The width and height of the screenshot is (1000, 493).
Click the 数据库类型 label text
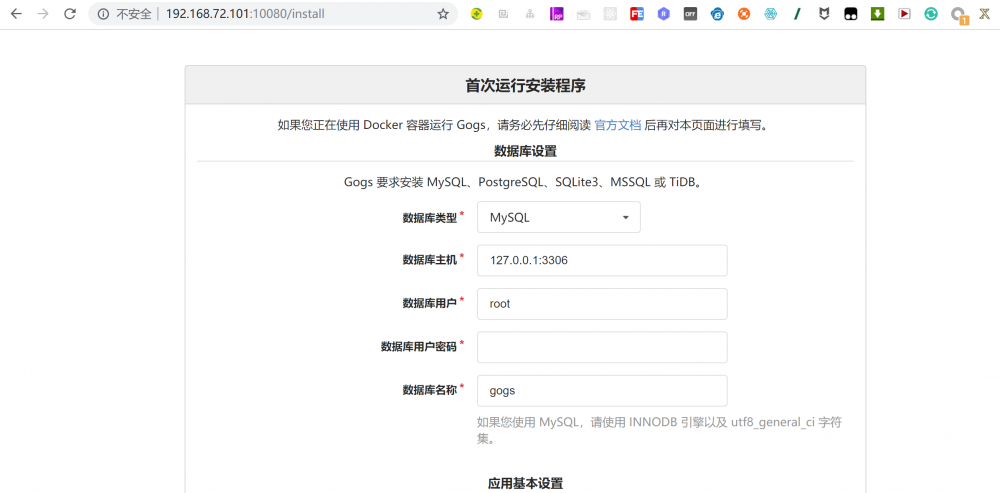[430, 218]
